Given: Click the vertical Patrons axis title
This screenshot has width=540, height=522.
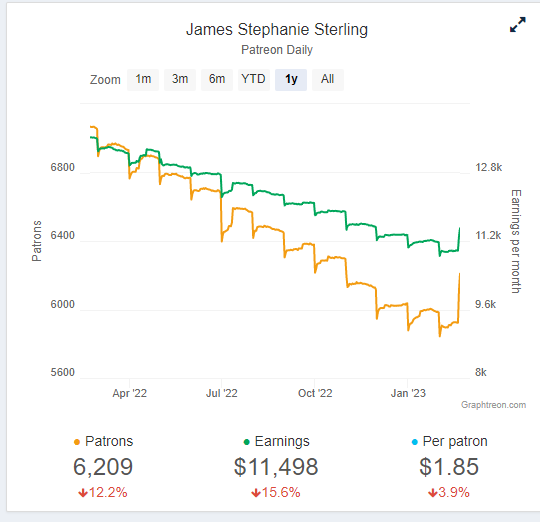Looking at the screenshot, I should (37, 241).
